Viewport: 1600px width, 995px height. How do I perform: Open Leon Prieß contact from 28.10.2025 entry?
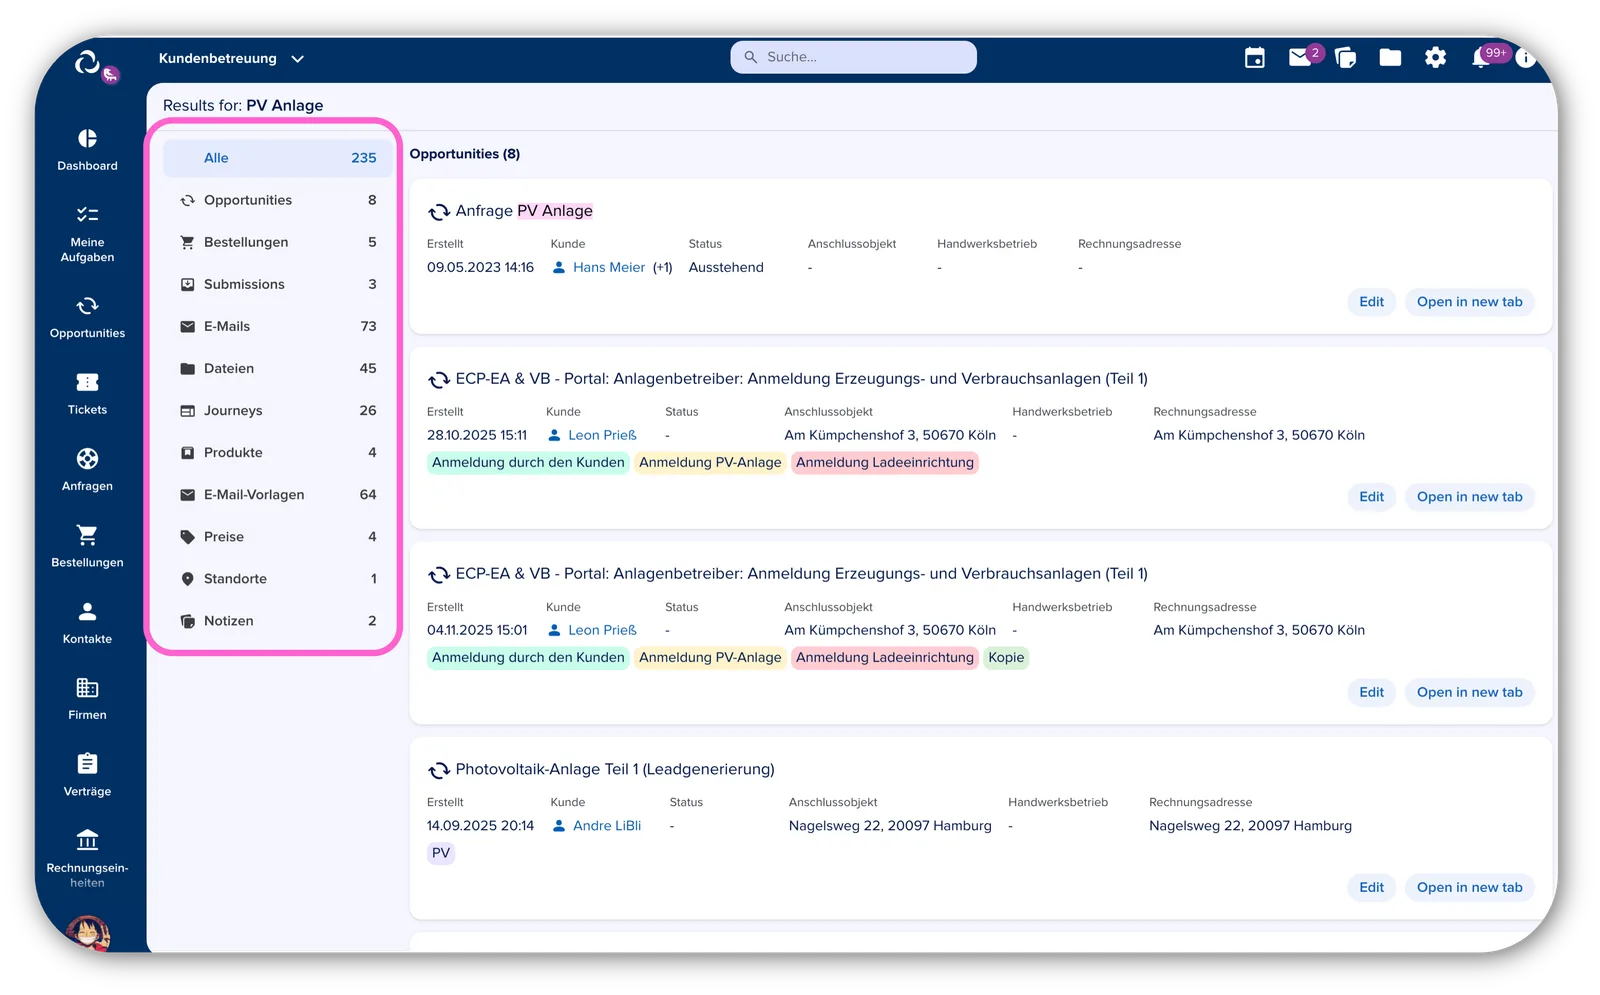point(602,435)
